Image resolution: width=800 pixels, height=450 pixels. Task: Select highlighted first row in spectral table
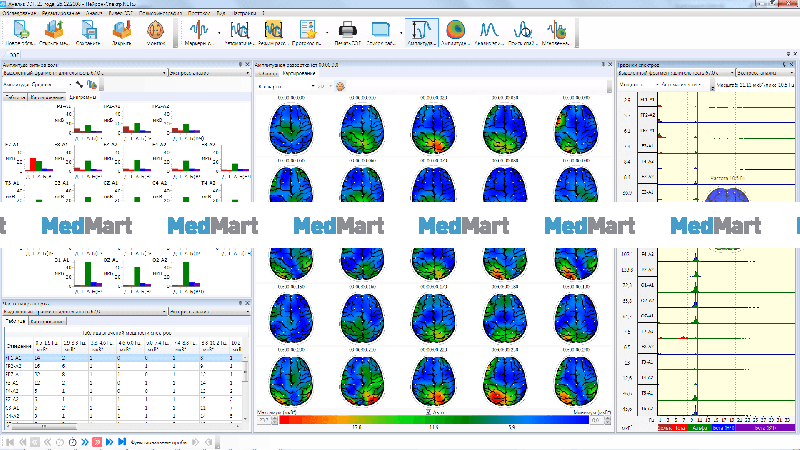click(124, 358)
